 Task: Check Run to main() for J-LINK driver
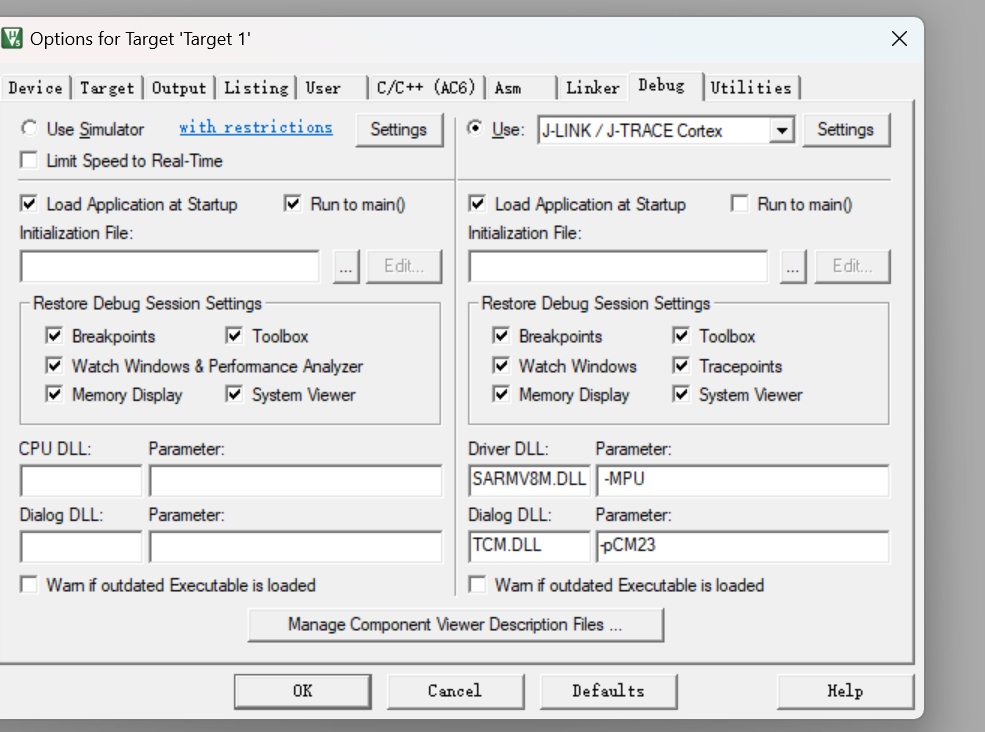coord(740,204)
